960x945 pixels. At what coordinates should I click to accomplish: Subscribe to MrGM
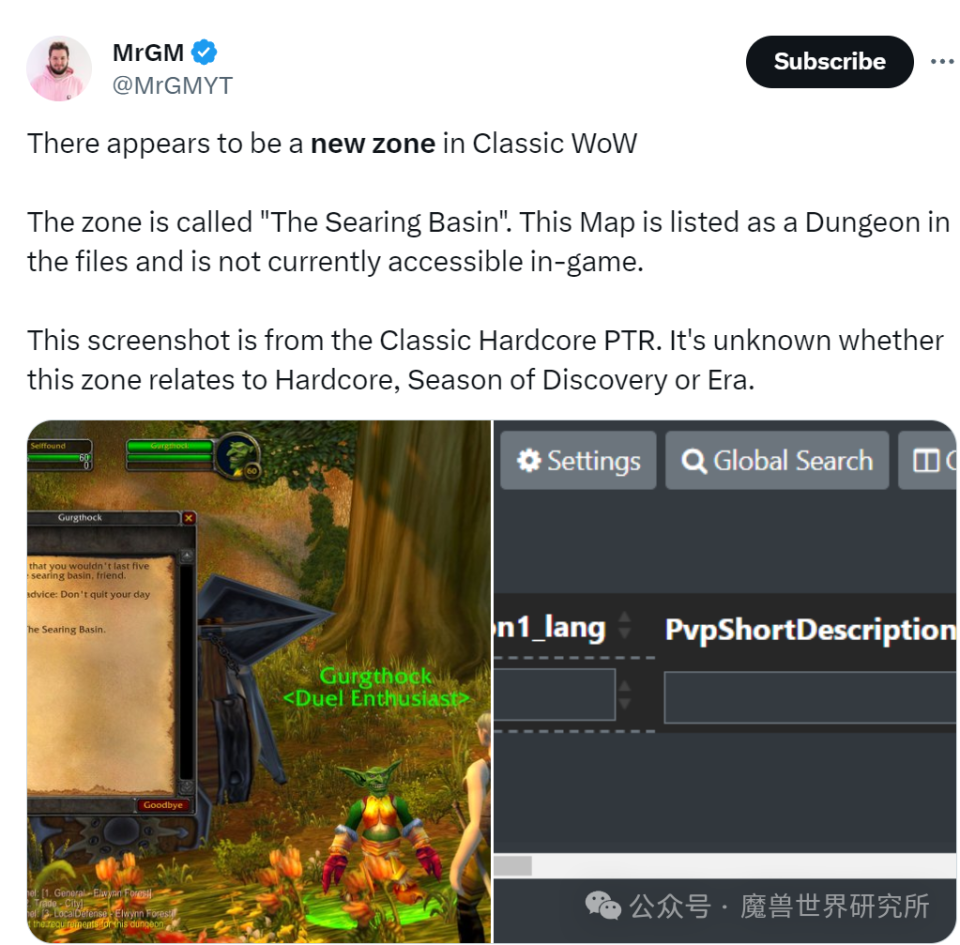click(829, 61)
